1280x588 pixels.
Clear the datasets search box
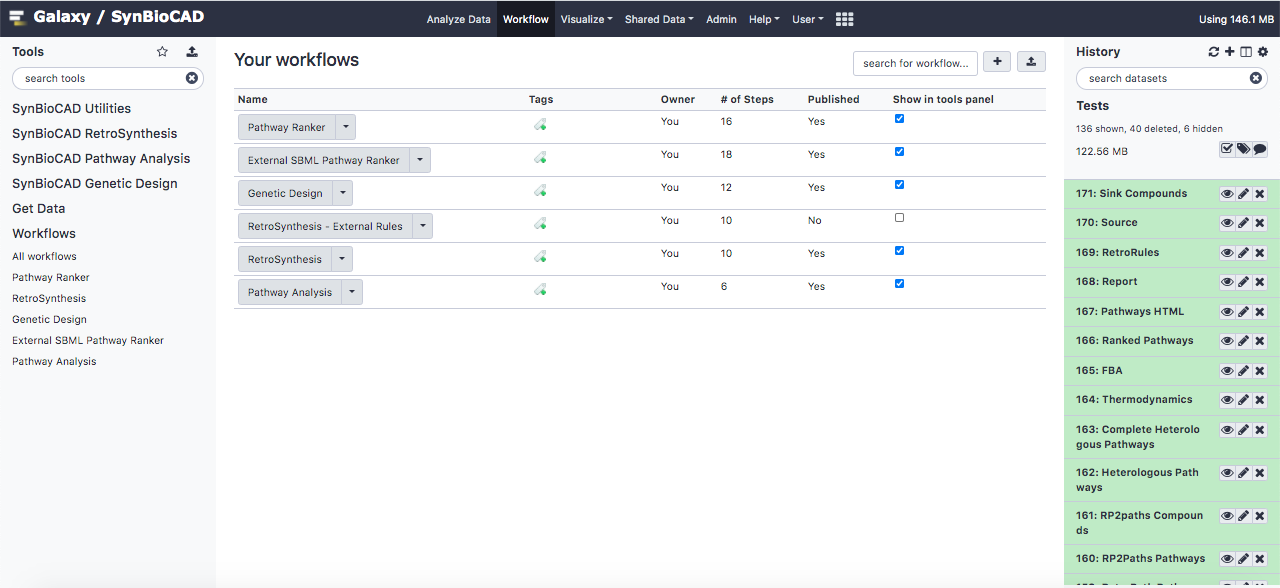pyautogui.click(x=1256, y=78)
